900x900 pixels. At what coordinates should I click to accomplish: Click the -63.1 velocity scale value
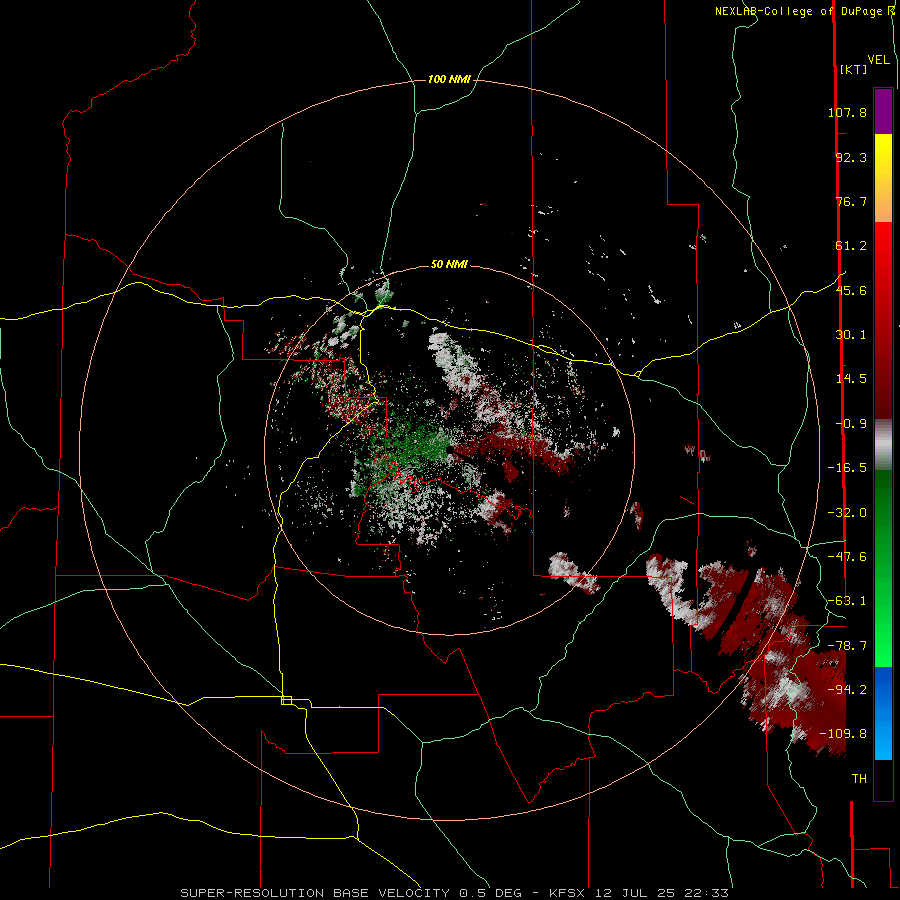pos(847,601)
